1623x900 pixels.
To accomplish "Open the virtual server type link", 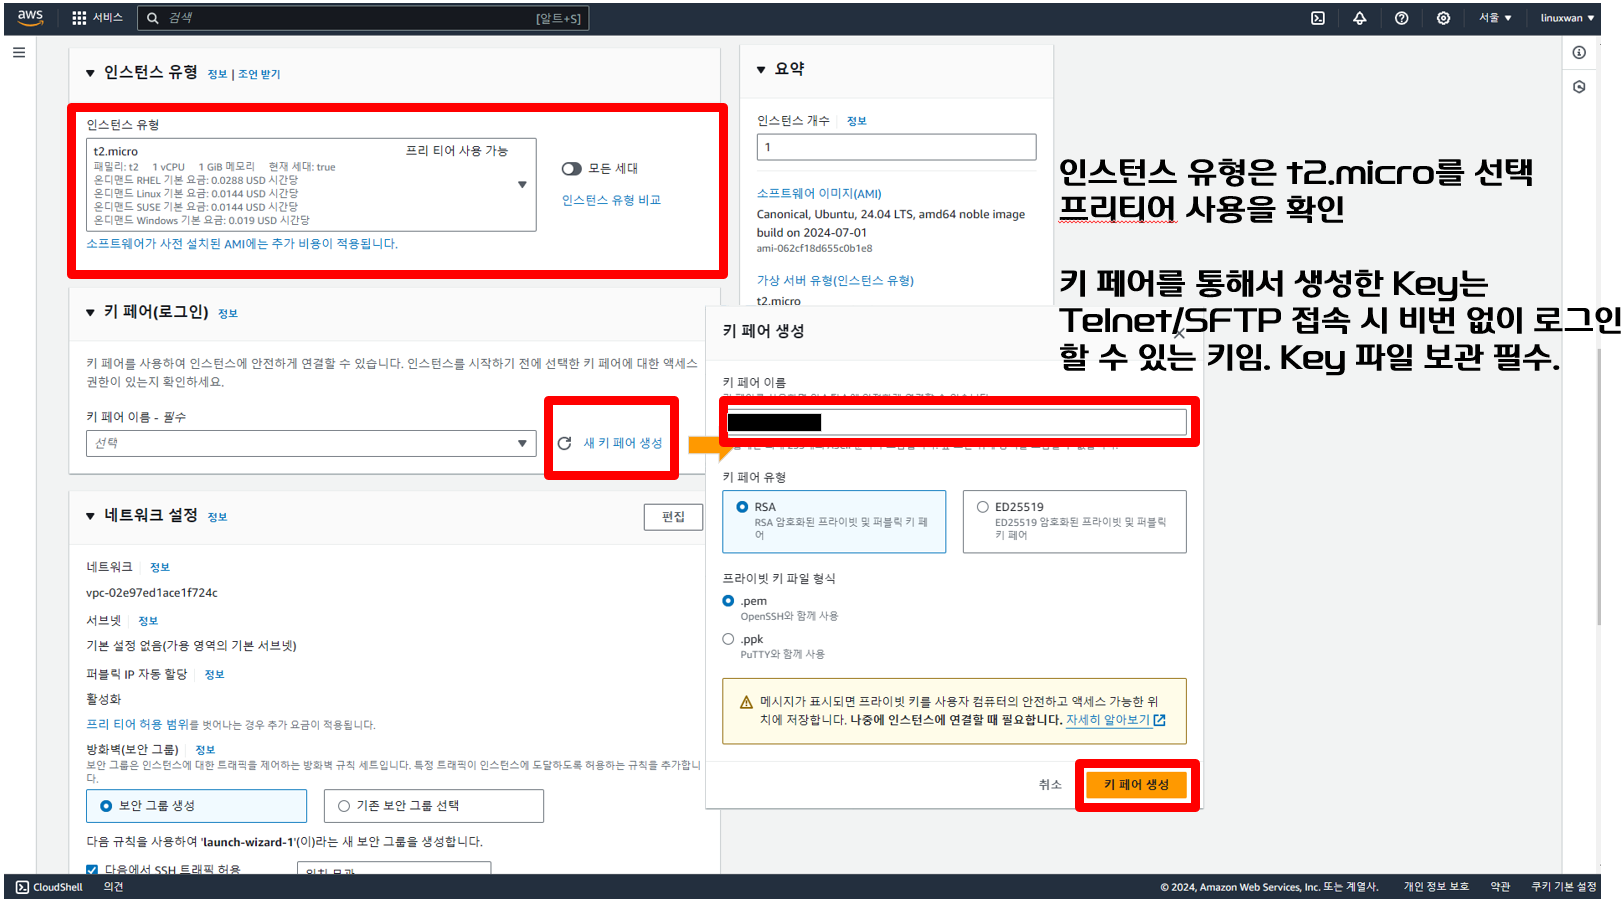I will (x=835, y=281).
